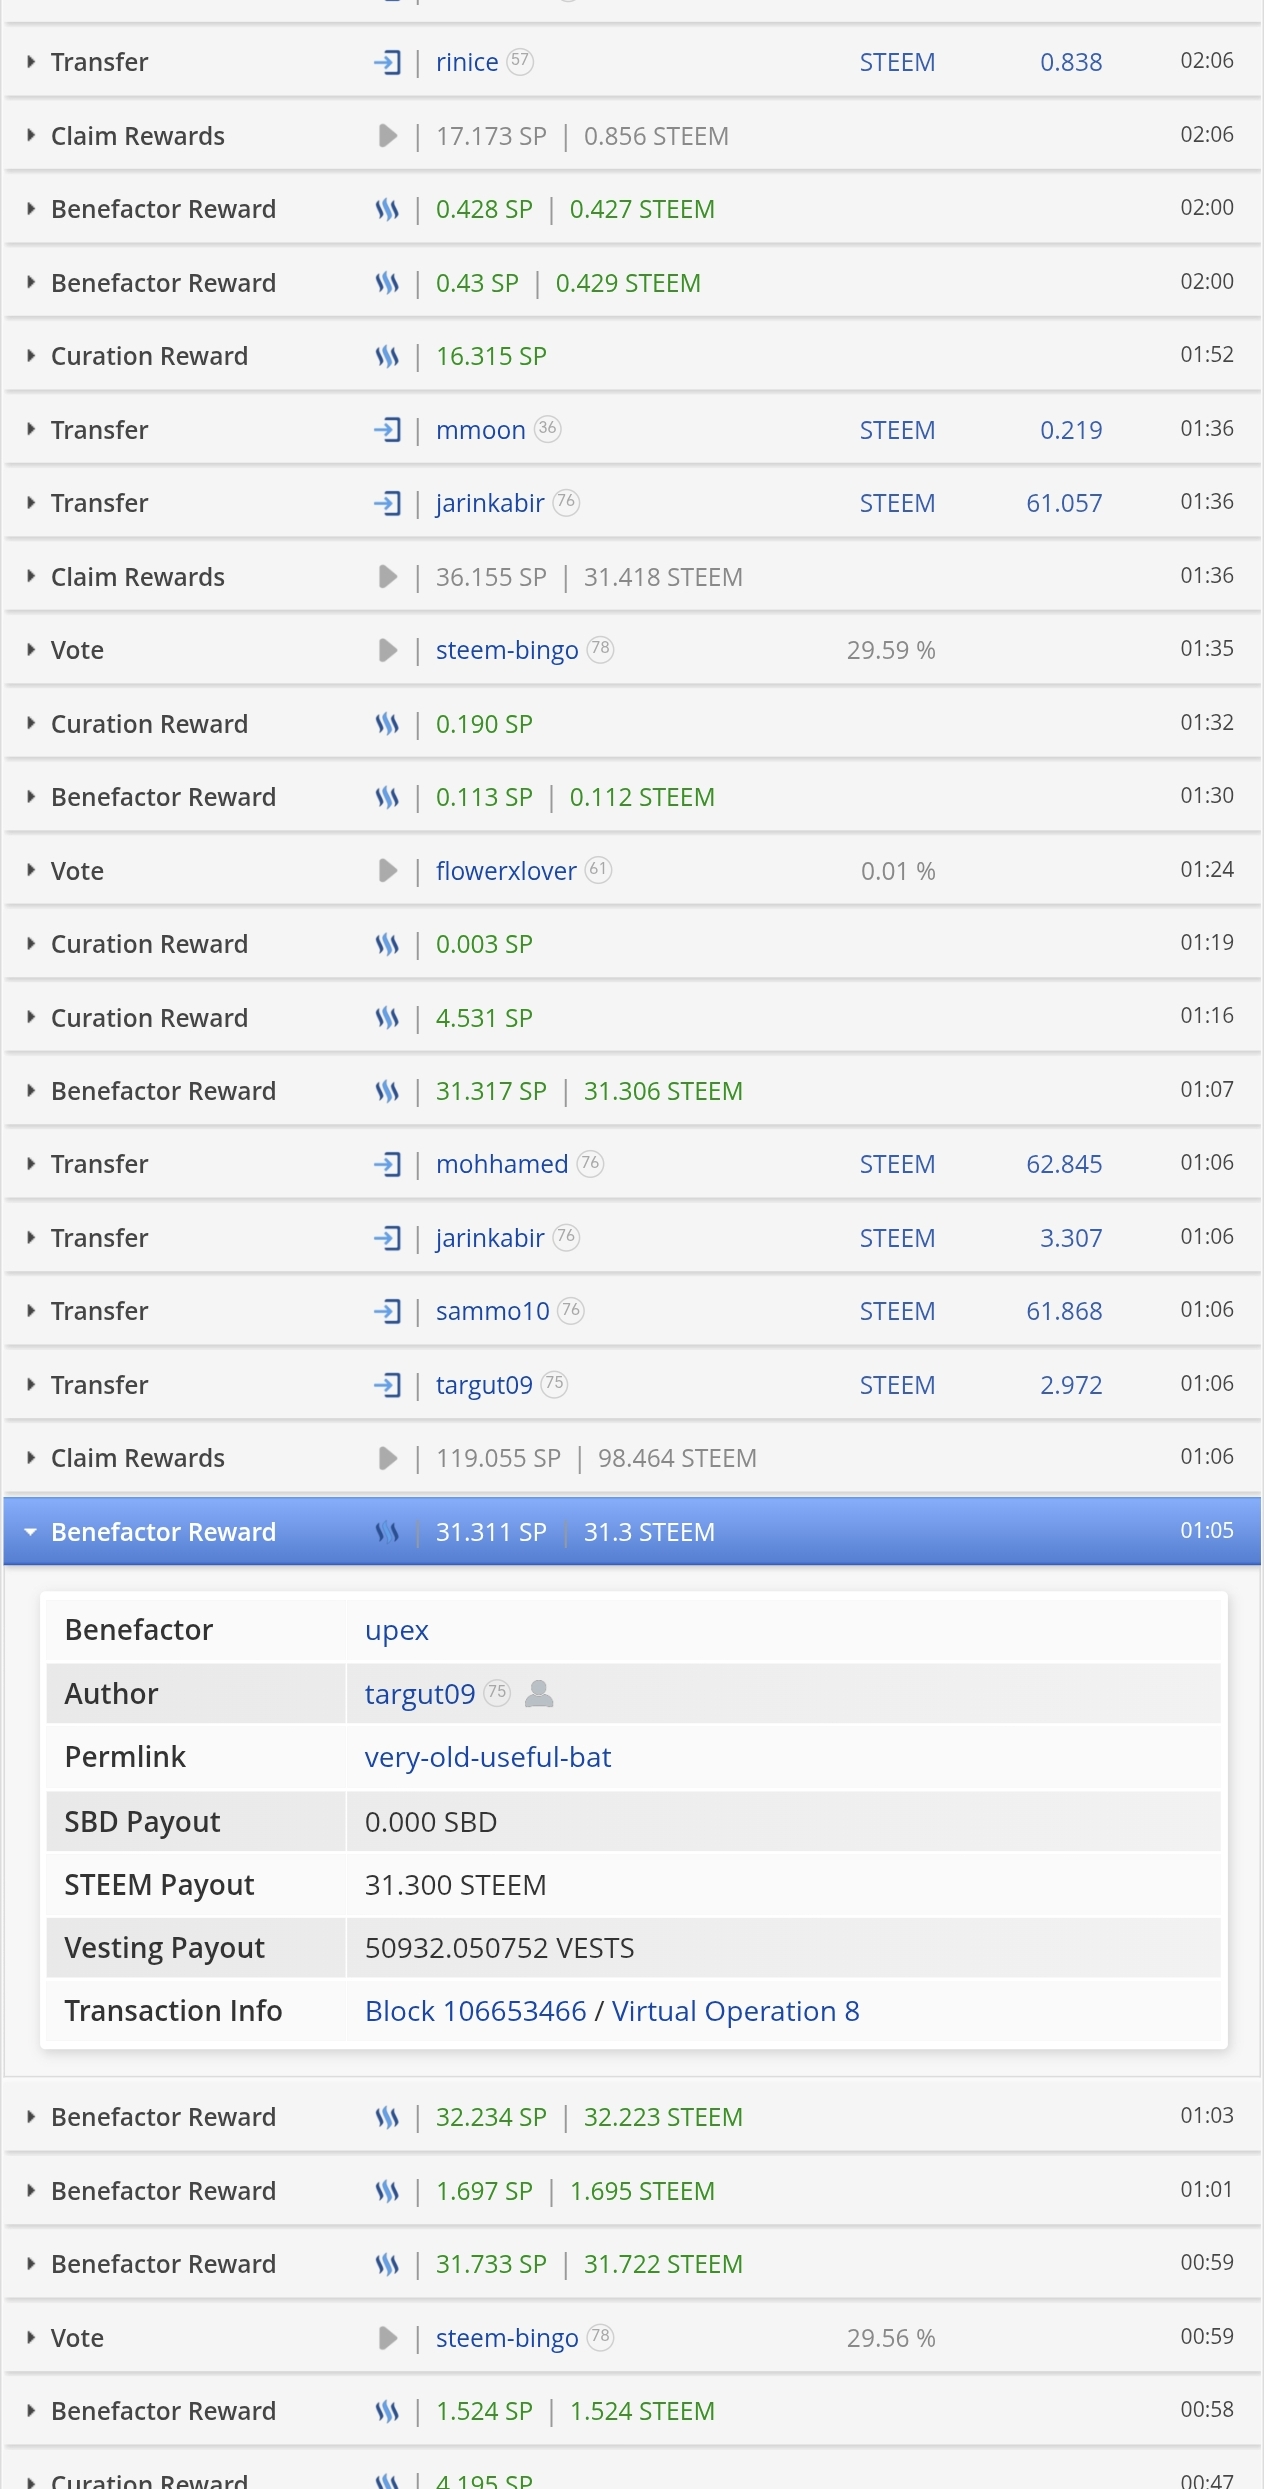1264x2489 pixels.
Task: Click Steem logo beside 0.428 SP reward
Action: 387,209
